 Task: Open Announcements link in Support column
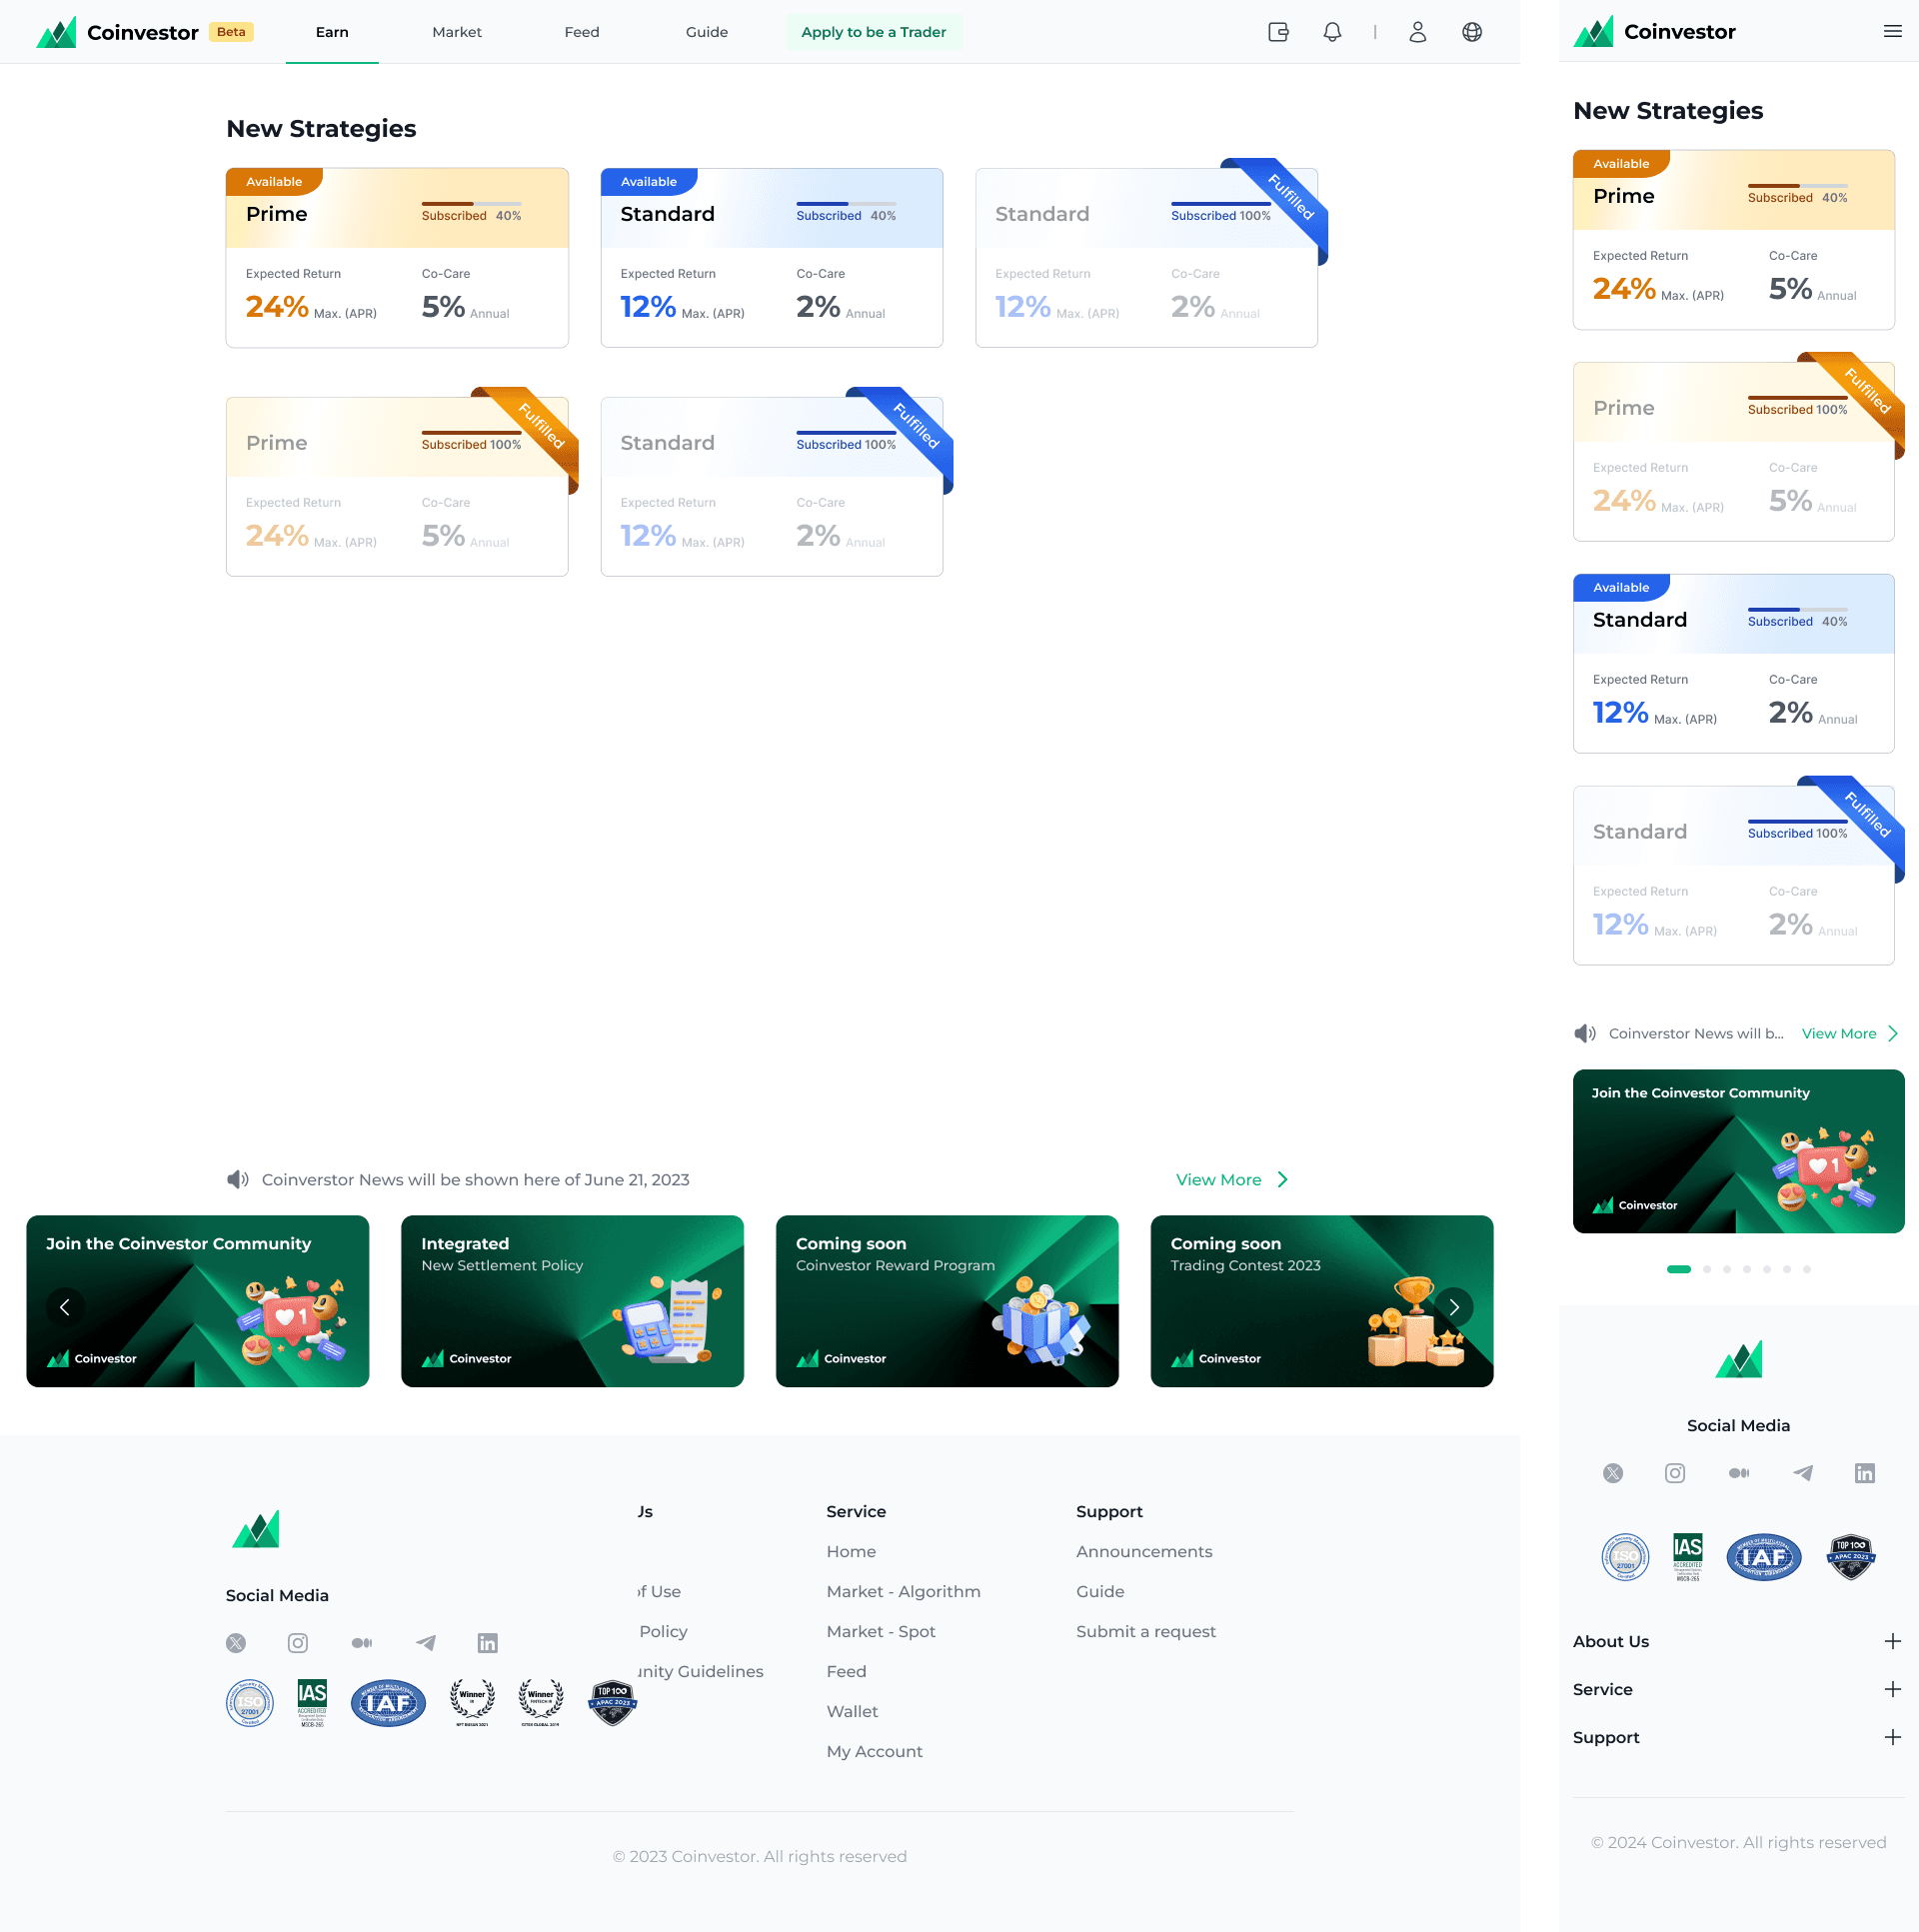tap(1144, 1551)
